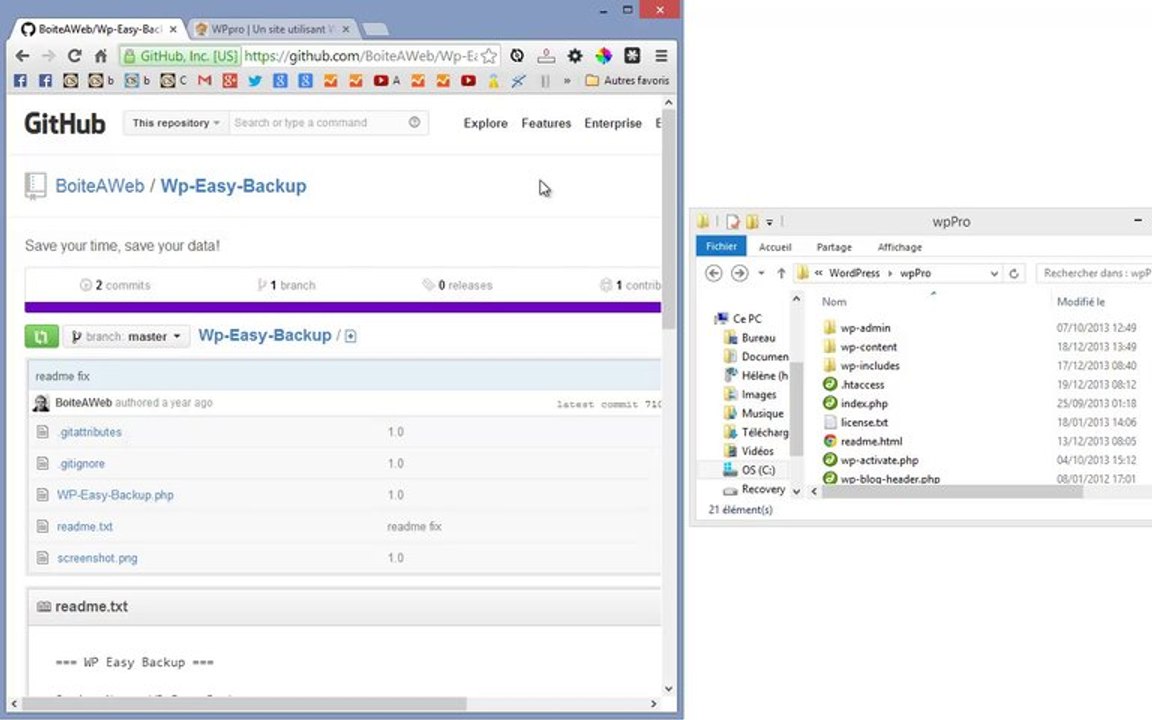Bookmark this page with the star icon
1152x720 pixels.
pyautogui.click(x=489, y=56)
